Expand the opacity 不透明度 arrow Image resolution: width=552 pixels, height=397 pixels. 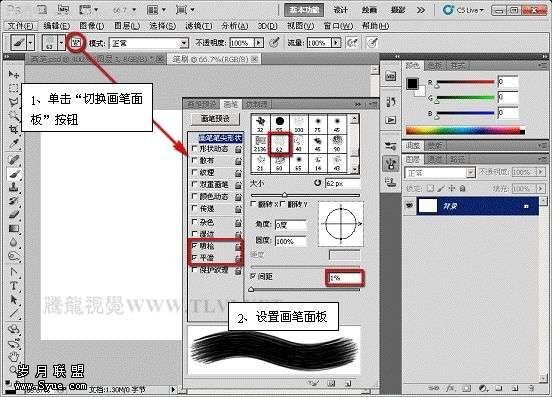259,43
